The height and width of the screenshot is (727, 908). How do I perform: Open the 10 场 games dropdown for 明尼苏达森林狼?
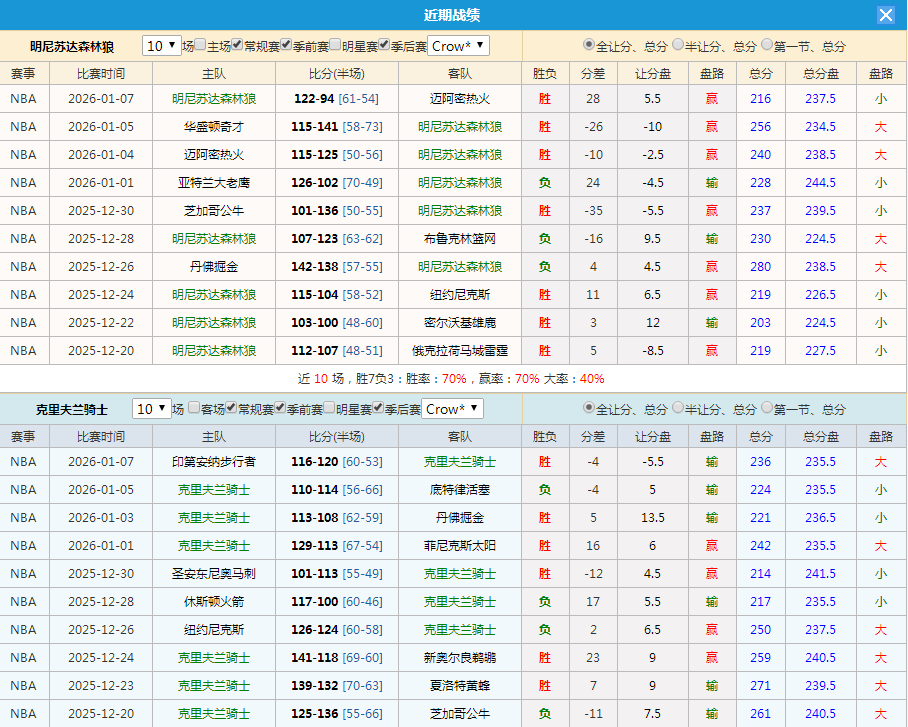pyautogui.click(x=161, y=46)
